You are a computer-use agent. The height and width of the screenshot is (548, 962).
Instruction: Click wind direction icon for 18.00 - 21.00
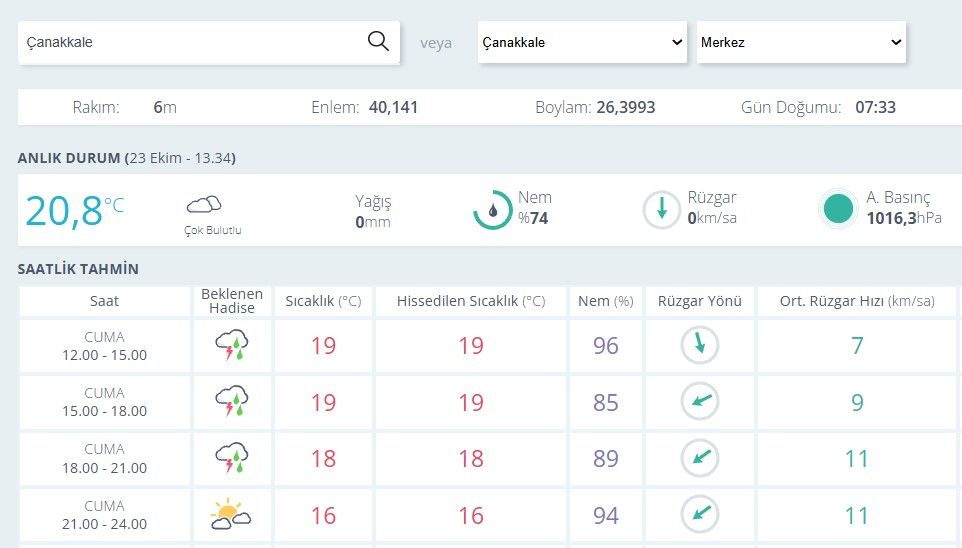[x=699, y=458]
